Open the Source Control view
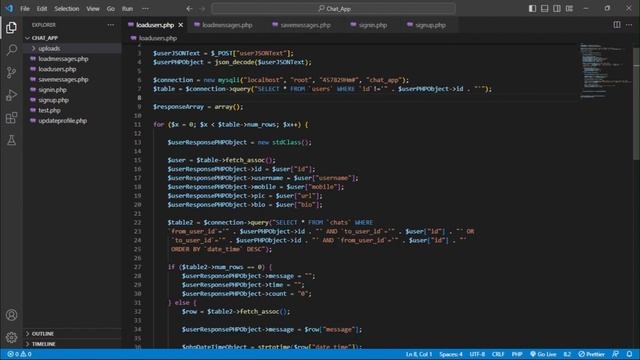Screen dimensions: 640x360 click(11, 73)
